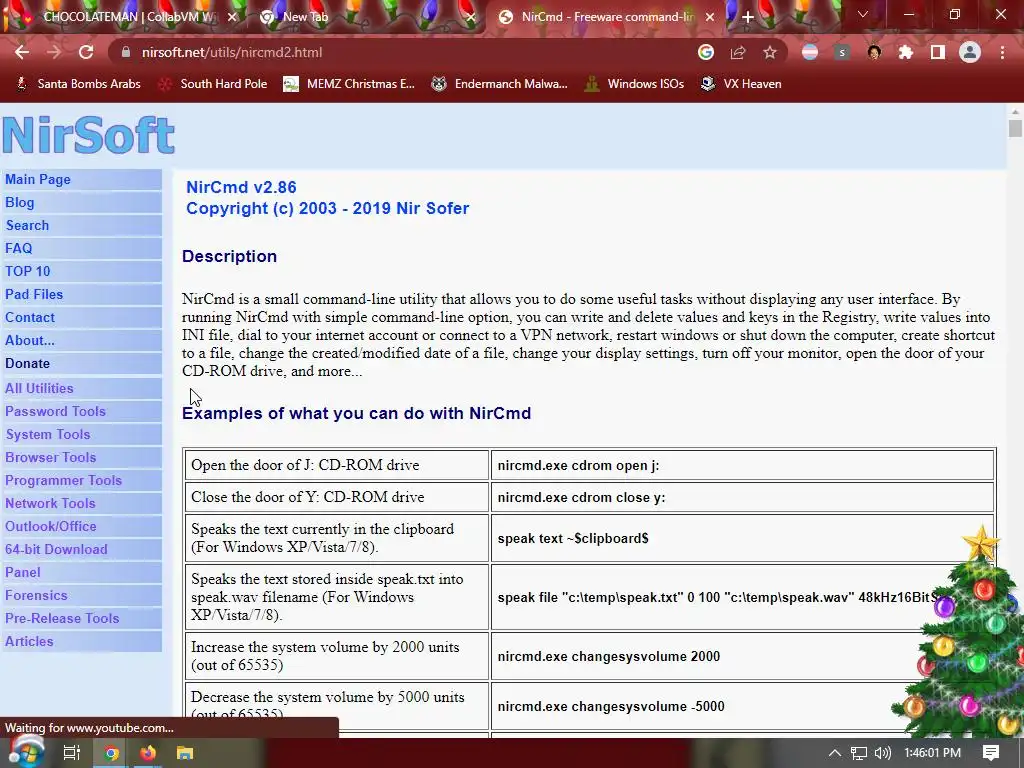Open Forensics sidebar link
The height and width of the screenshot is (768, 1024).
point(36,596)
